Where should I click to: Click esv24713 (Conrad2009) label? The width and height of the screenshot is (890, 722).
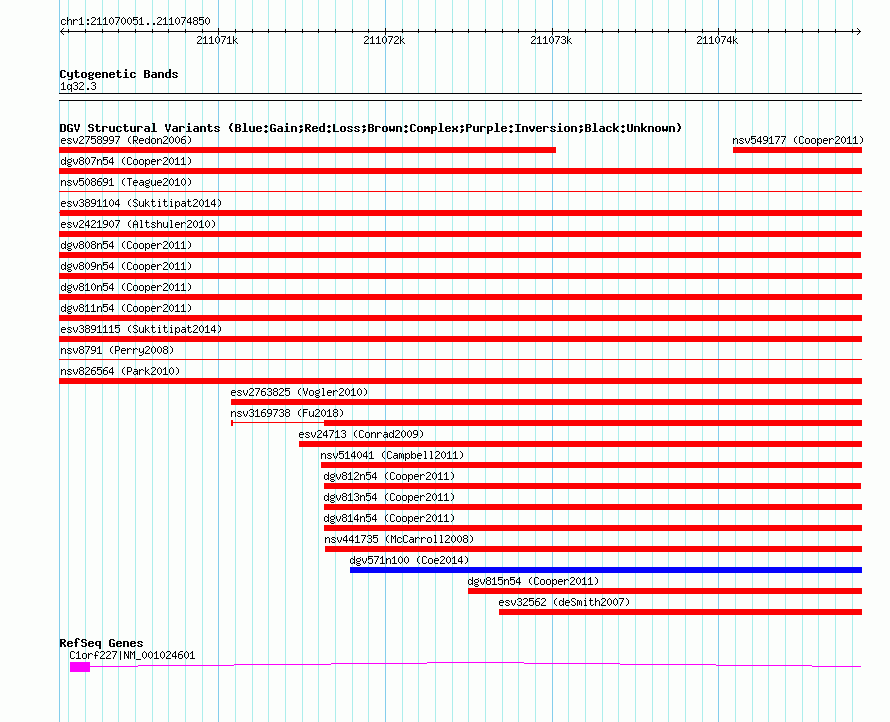click(x=361, y=434)
